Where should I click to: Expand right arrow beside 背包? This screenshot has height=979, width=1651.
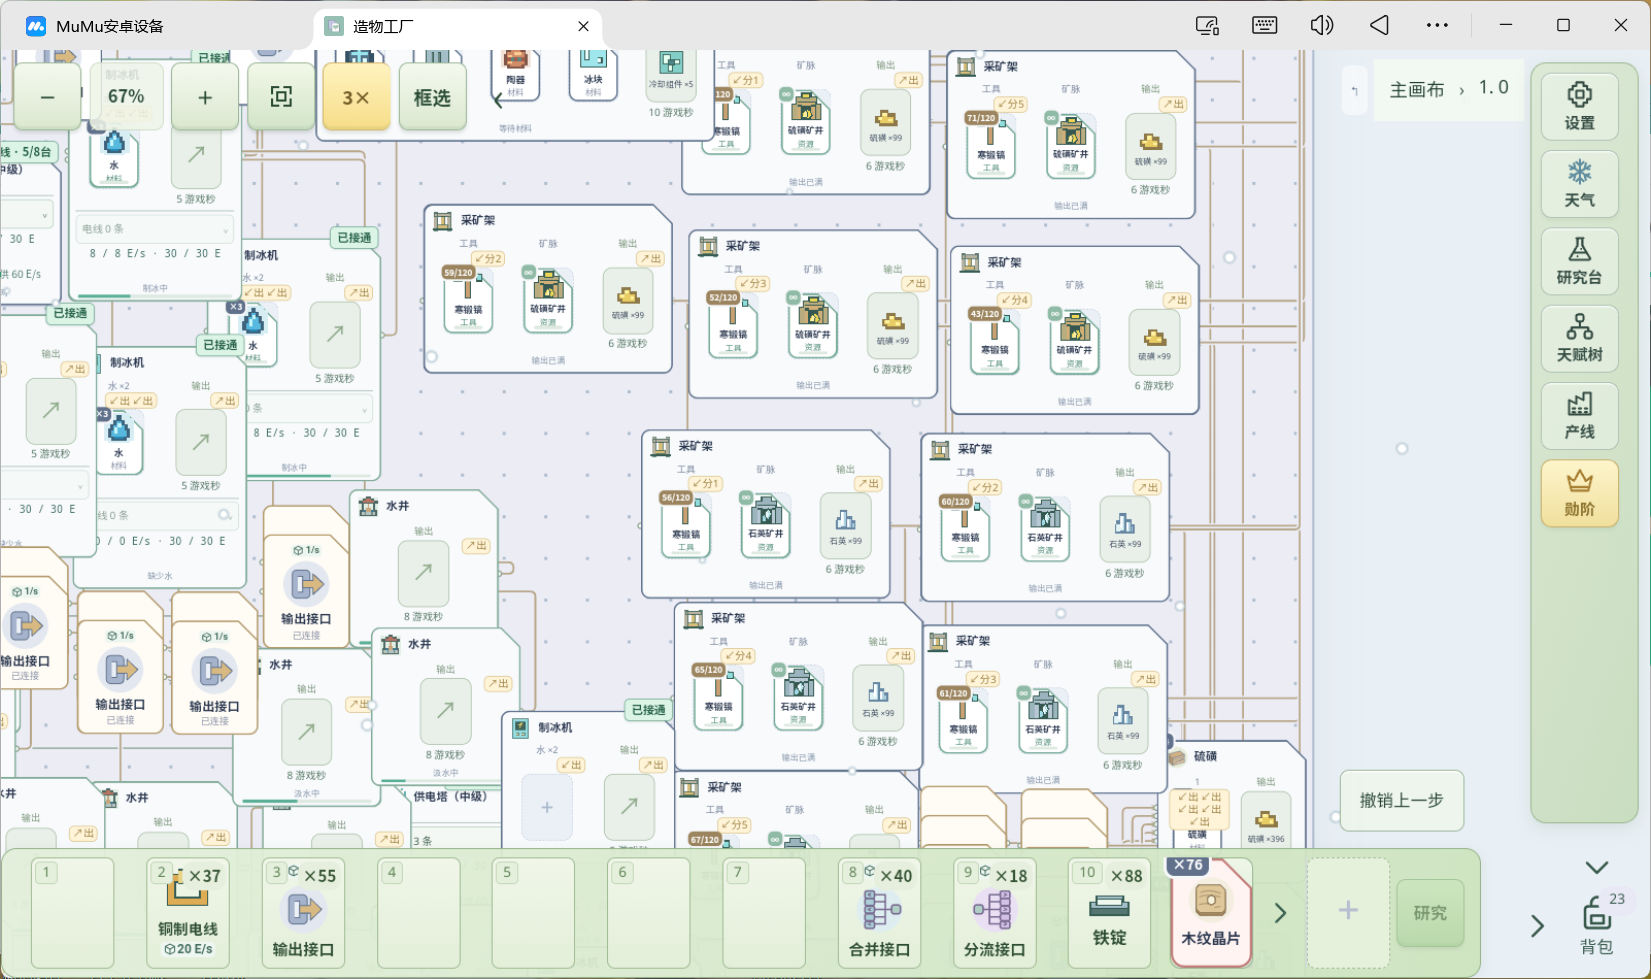click(1537, 926)
